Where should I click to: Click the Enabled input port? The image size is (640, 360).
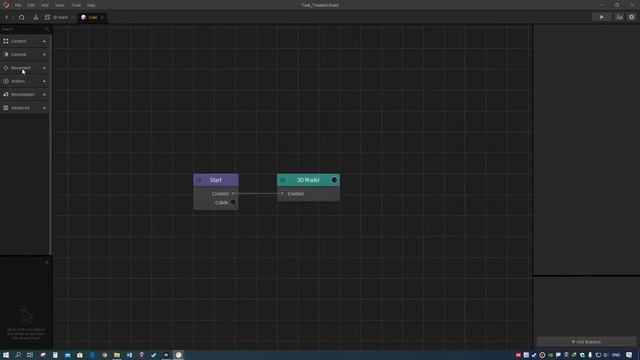pos(282,193)
